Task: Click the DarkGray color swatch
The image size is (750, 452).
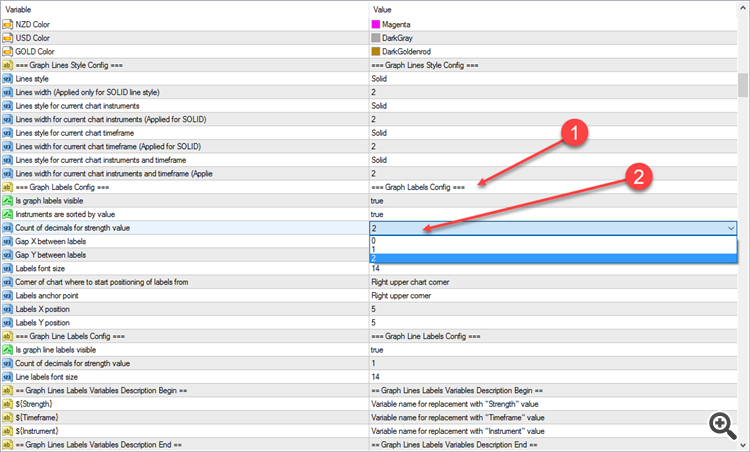Action: coord(376,38)
